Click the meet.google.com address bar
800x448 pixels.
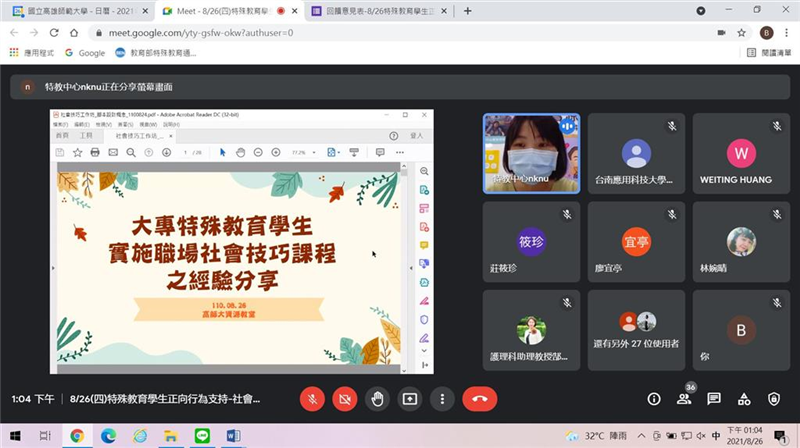403,33
